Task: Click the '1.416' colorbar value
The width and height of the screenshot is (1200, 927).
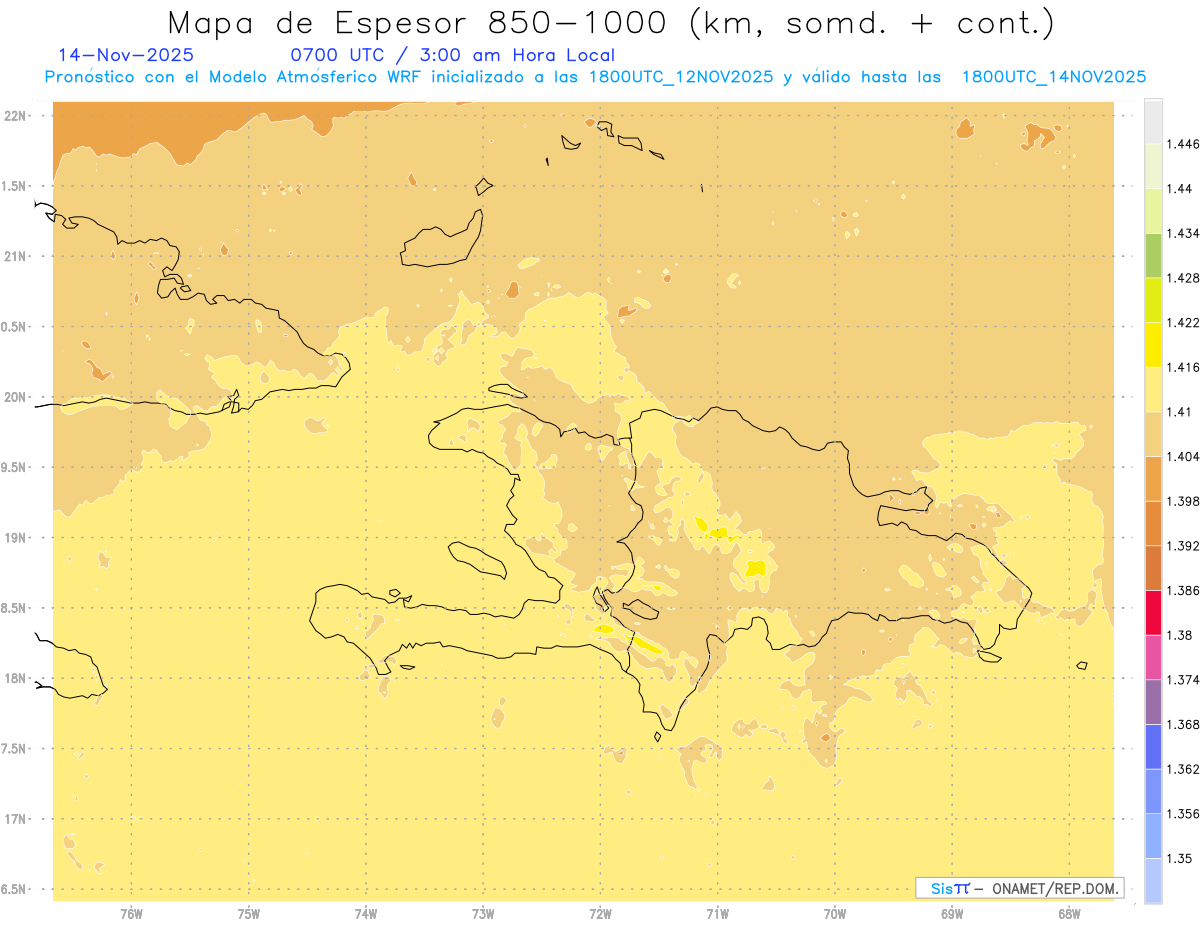Action: point(1182,367)
